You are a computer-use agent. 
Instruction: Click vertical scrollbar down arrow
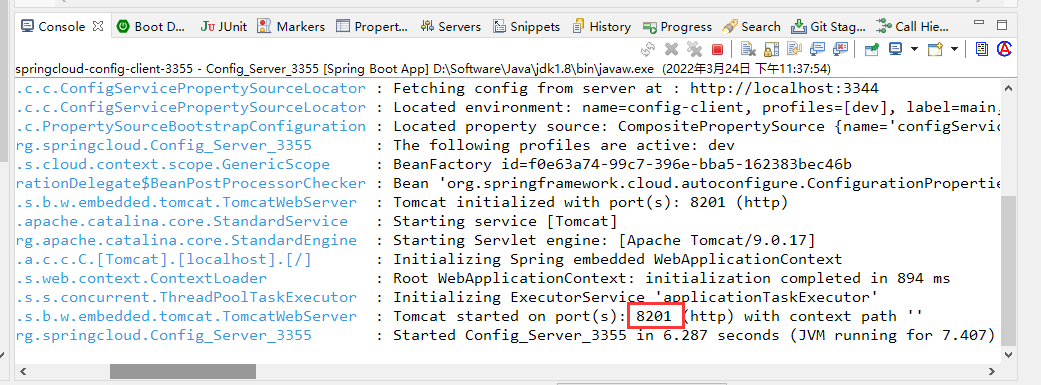click(x=1008, y=356)
